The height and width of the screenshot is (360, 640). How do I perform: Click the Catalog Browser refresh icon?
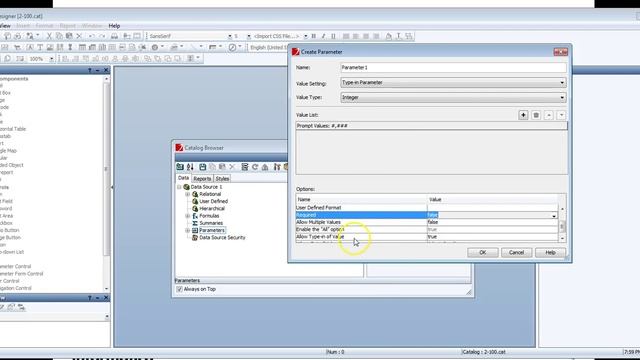tap(255, 167)
